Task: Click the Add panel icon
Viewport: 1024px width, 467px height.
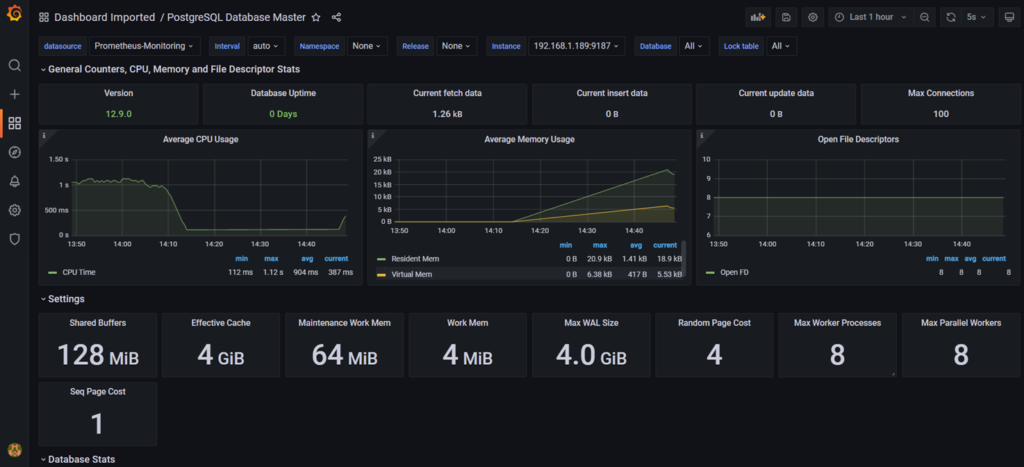Action: (x=758, y=17)
